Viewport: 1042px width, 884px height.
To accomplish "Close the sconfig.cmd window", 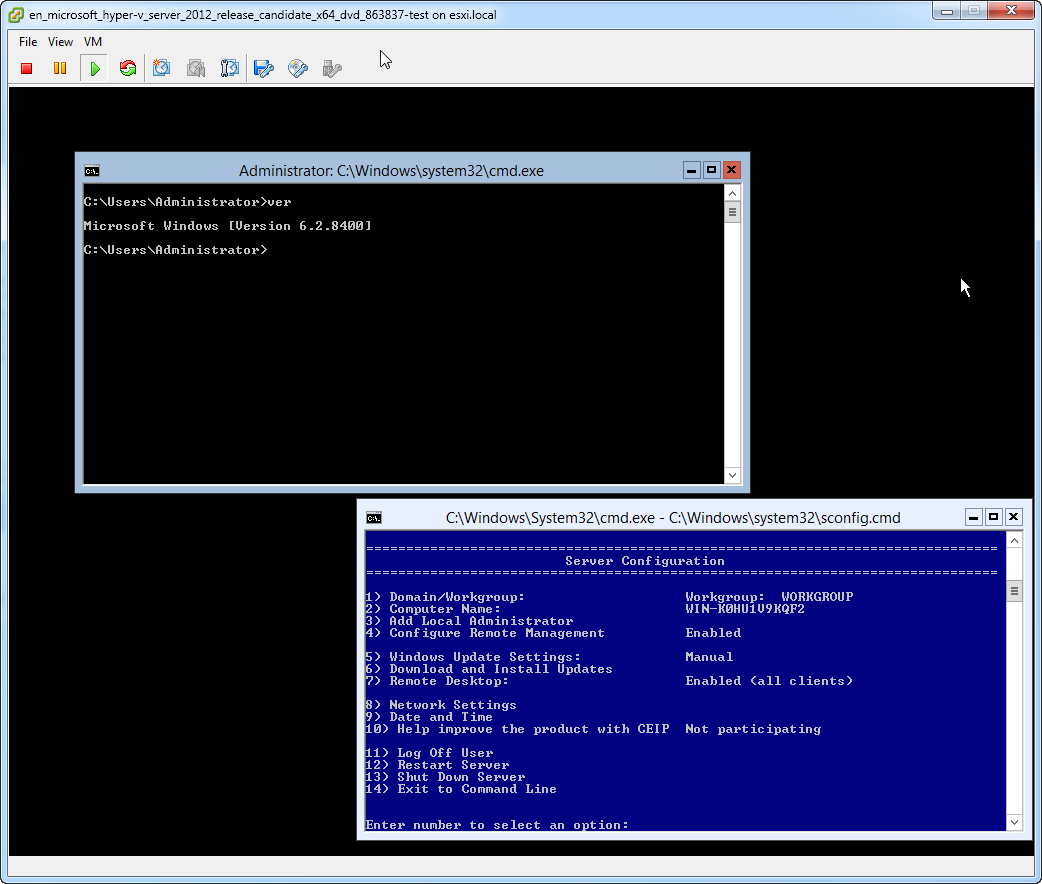I will point(1013,517).
